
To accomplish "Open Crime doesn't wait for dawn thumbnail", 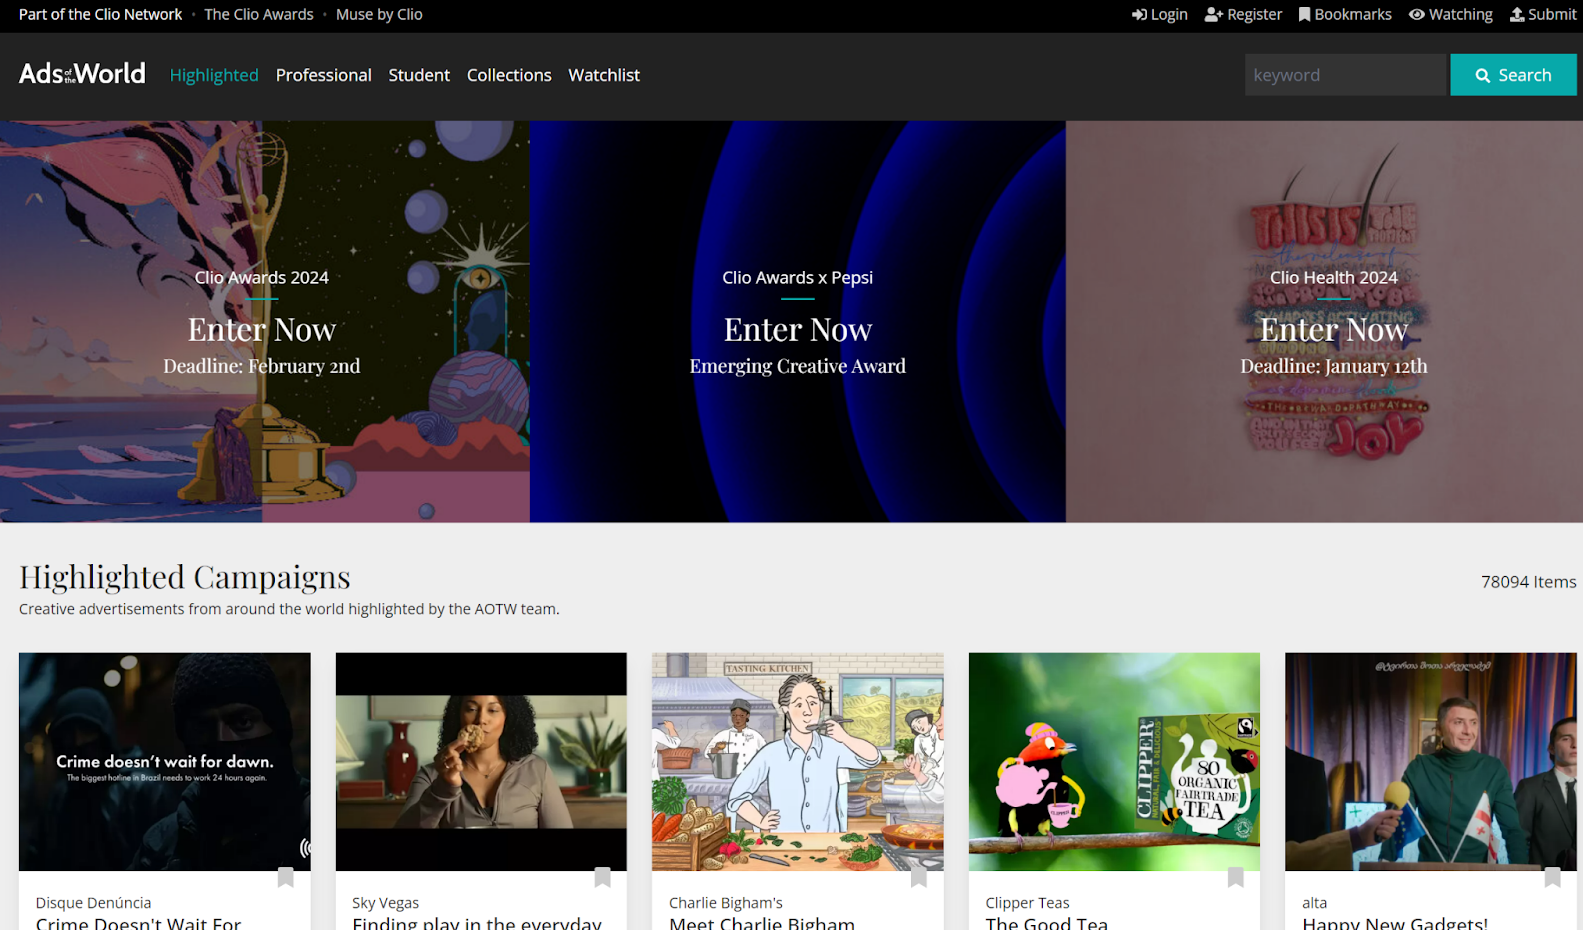I will point(165,762).
